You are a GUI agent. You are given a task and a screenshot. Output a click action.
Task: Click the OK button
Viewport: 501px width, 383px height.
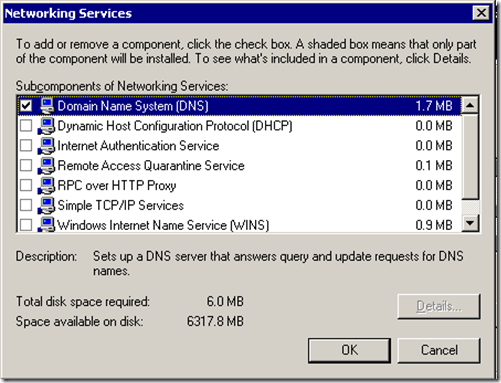pos(349,350)
